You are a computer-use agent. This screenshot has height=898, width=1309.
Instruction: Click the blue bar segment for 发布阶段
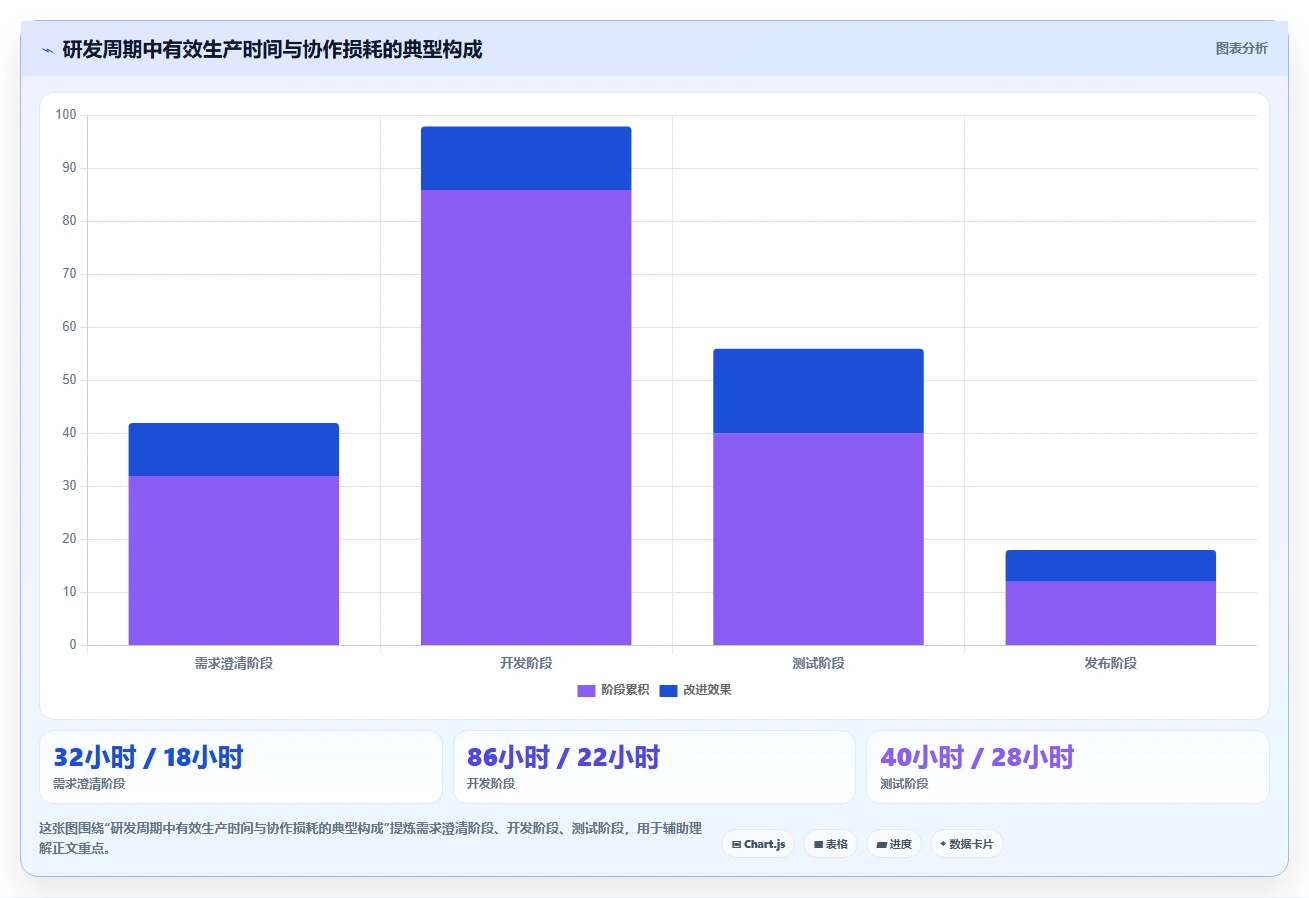coord(1110,566)
